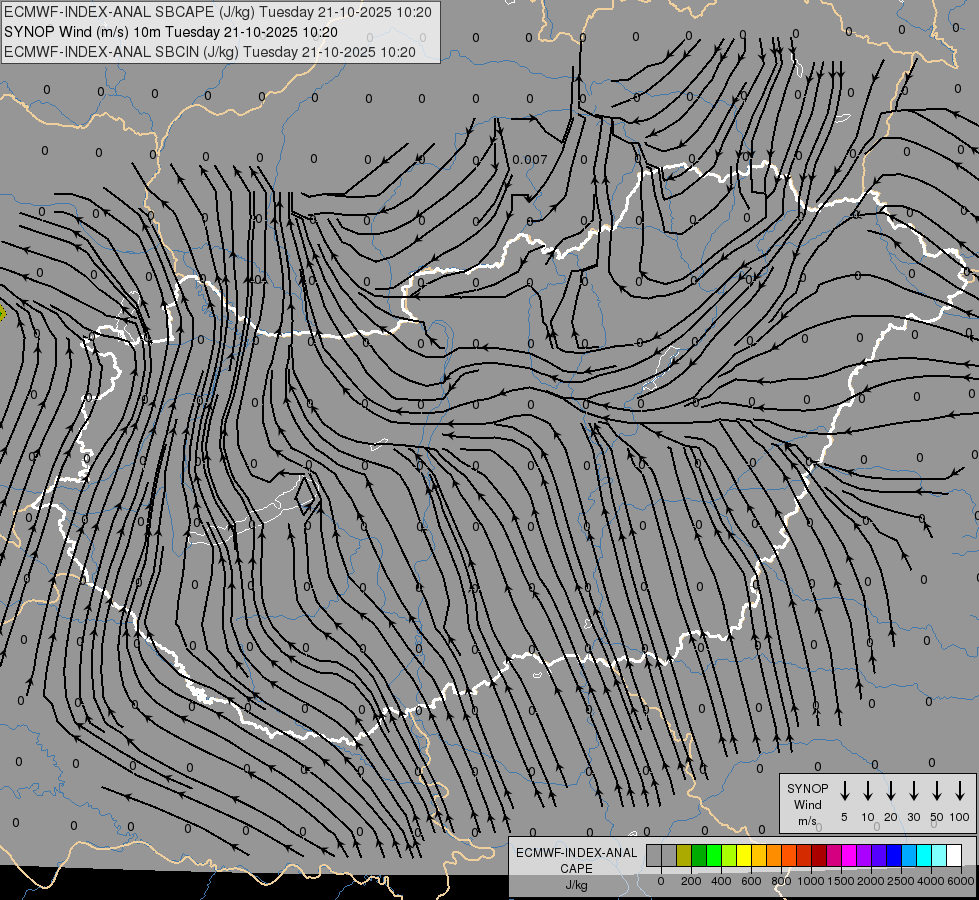This screenshot has width=979, height=900.
Task: Click the 800 tick label on the CAPE scale
Action: pyautogui.click(x=781, y=881)
